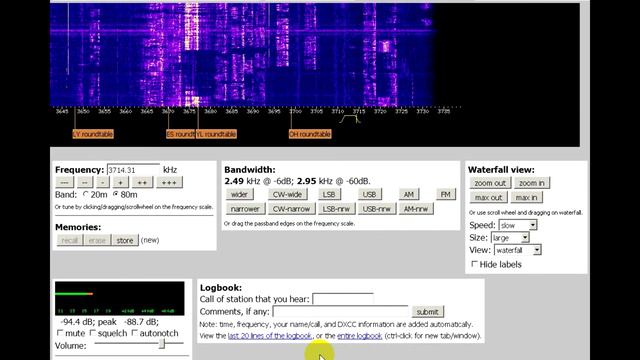This screenshot has width=640, height=360.
Task: Click the signal strength S-meter display
Action: point(120,298)
